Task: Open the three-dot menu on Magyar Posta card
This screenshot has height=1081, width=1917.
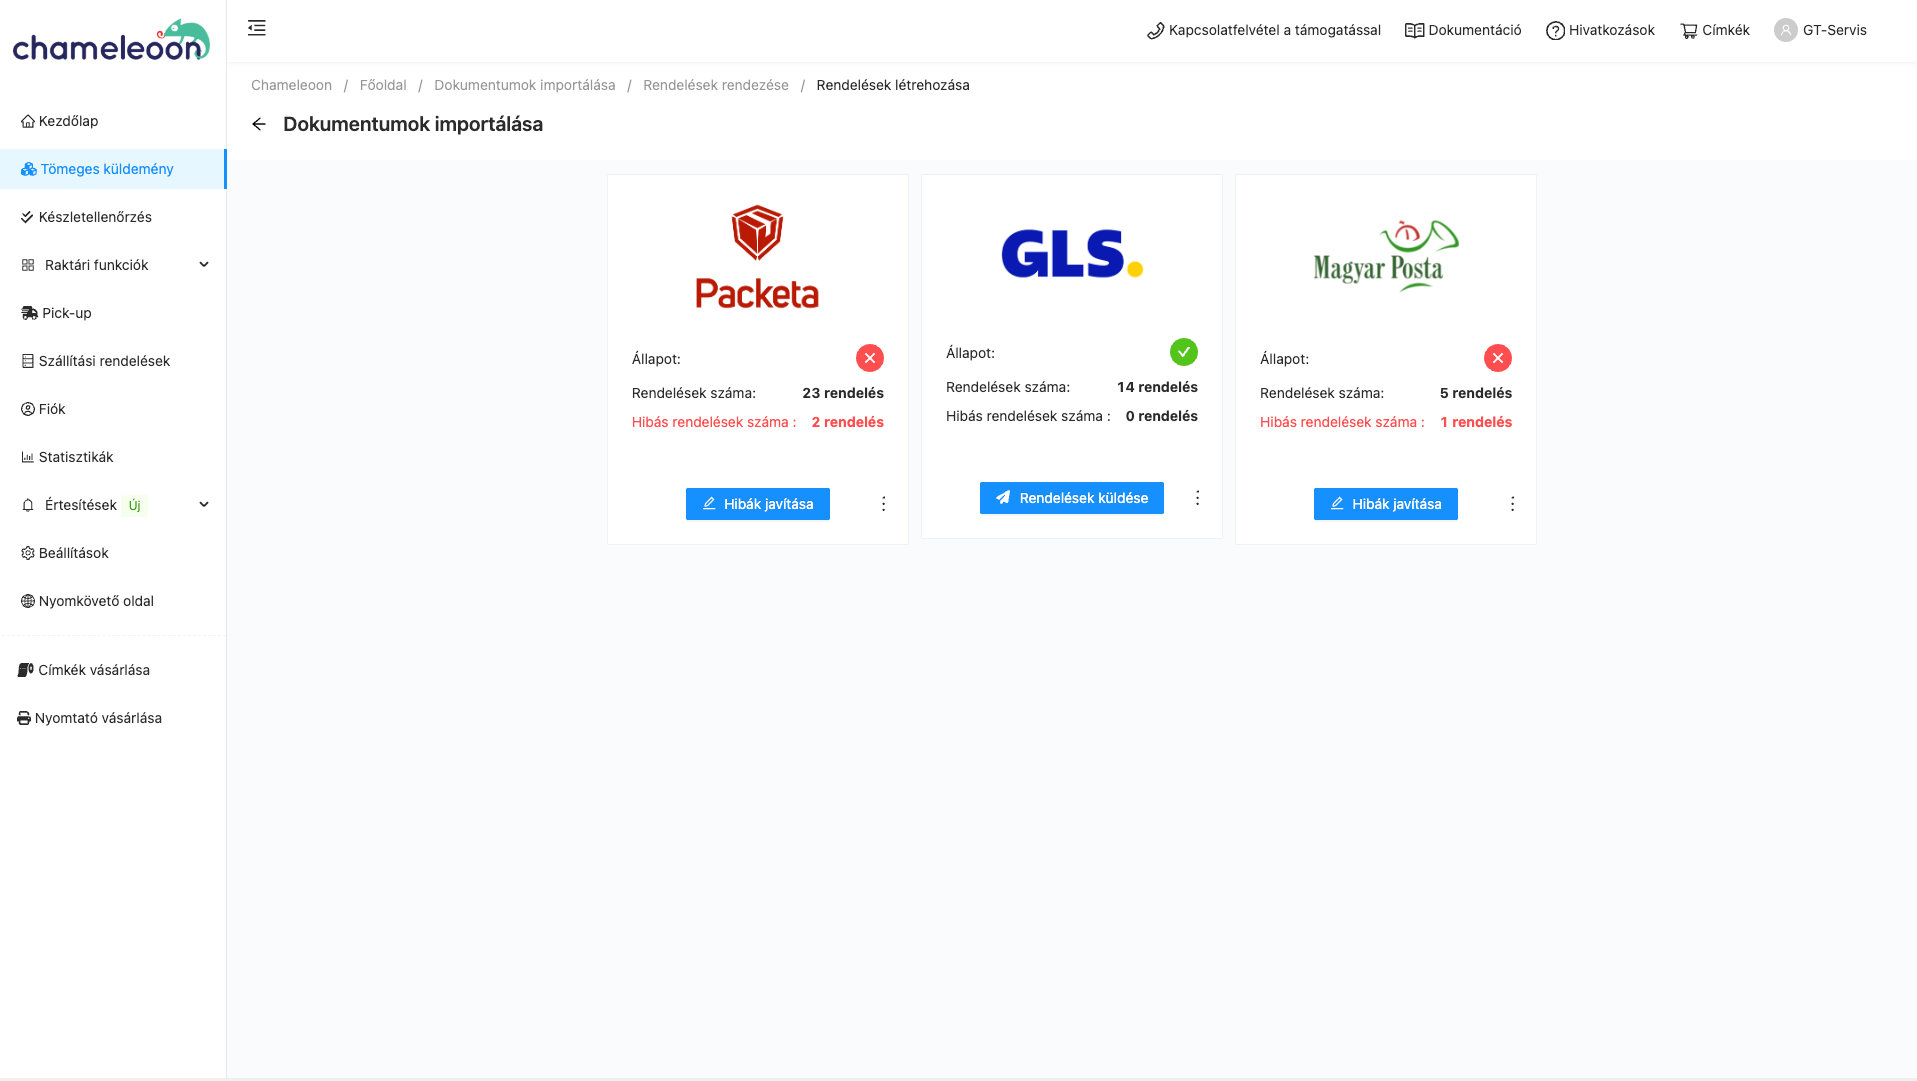Action: point(1512,504)
